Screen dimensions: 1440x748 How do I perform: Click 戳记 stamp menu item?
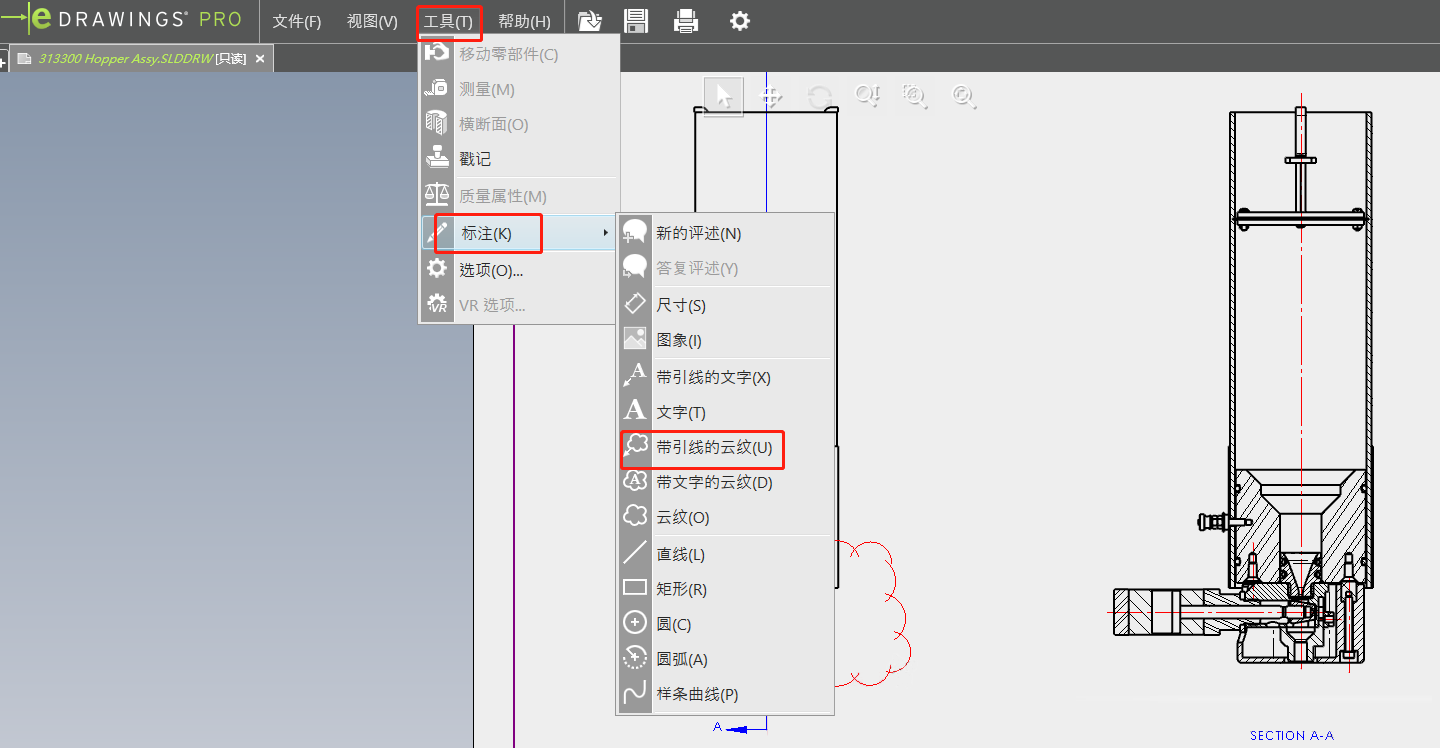point(475,159)
